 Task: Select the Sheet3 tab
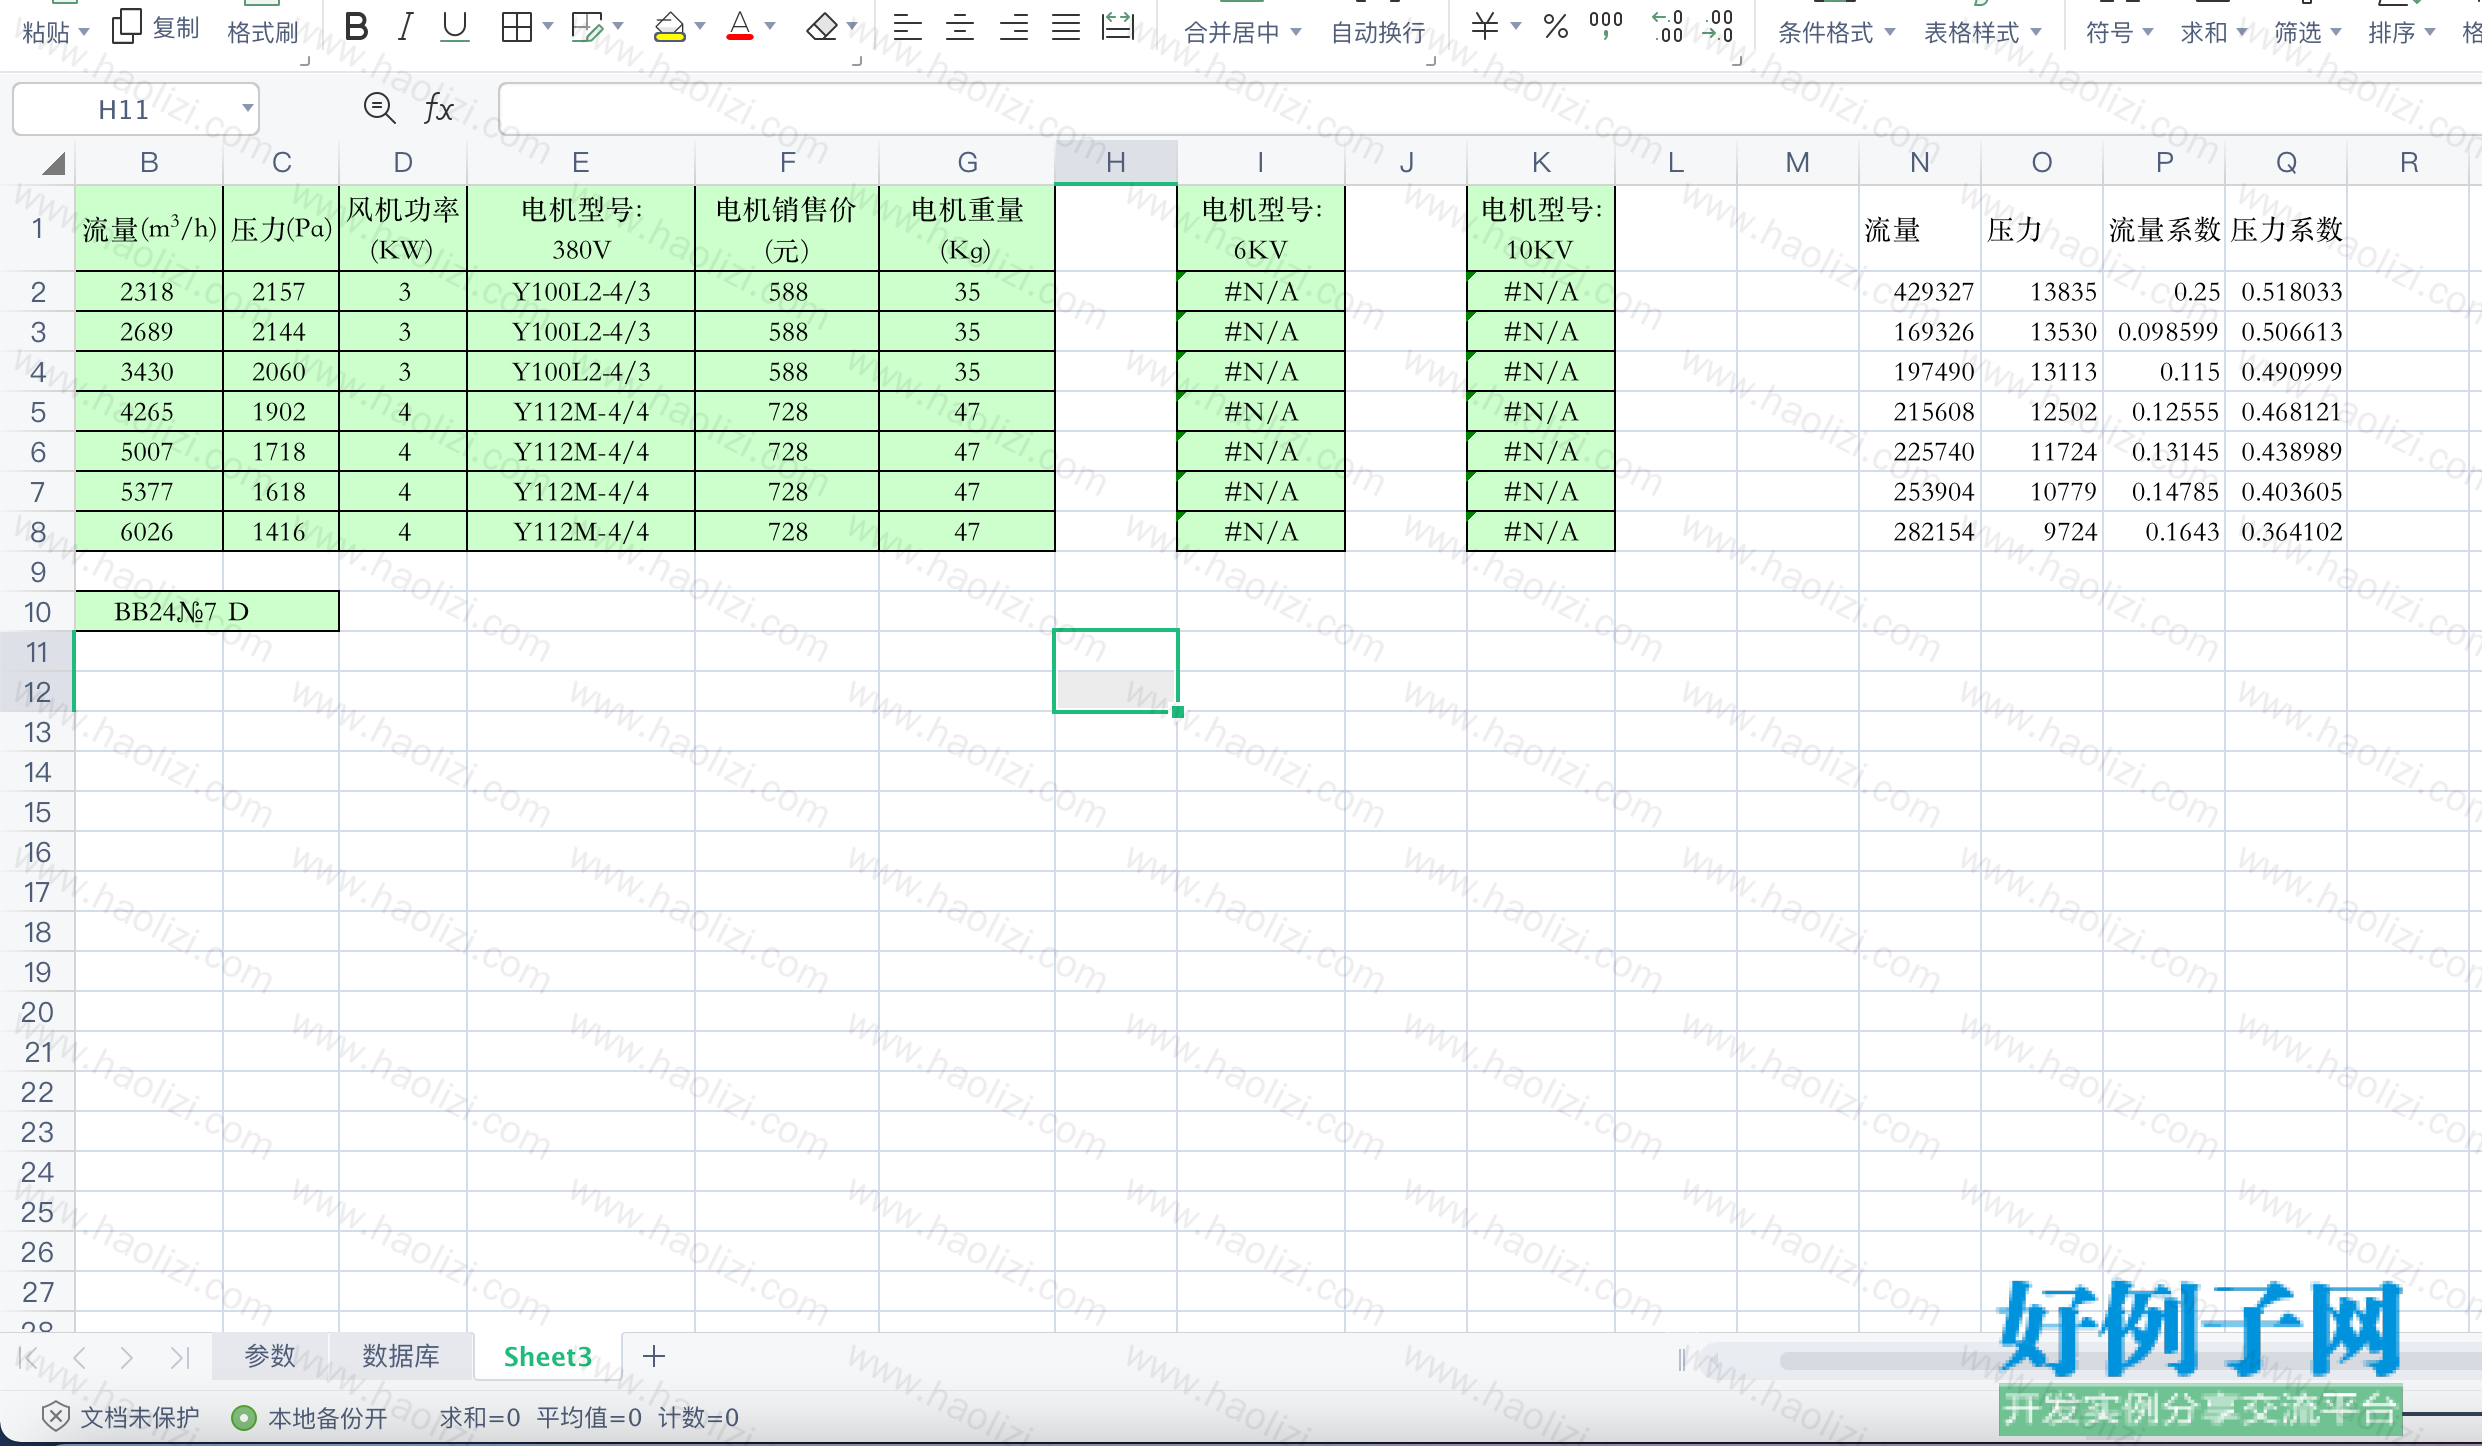548,1356
